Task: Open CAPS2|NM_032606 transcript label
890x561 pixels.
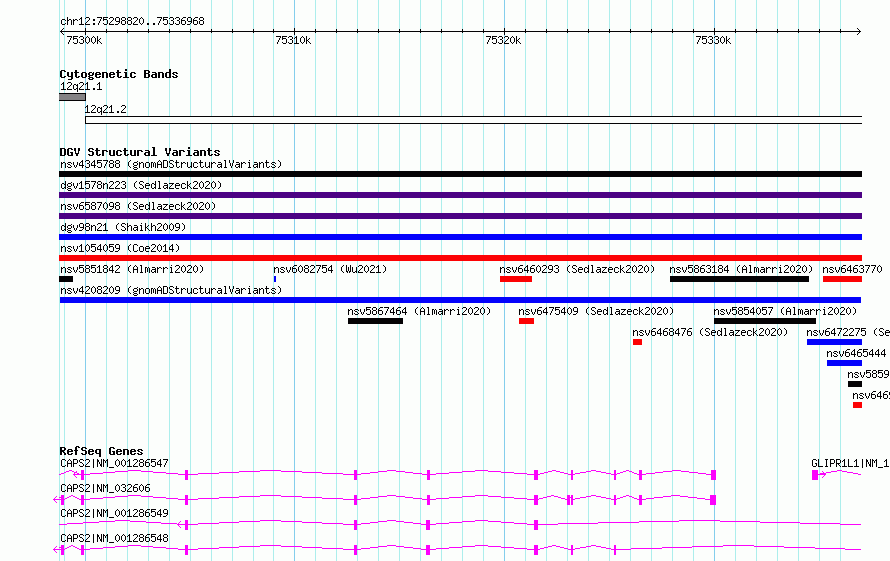Action: click(105, 488)
